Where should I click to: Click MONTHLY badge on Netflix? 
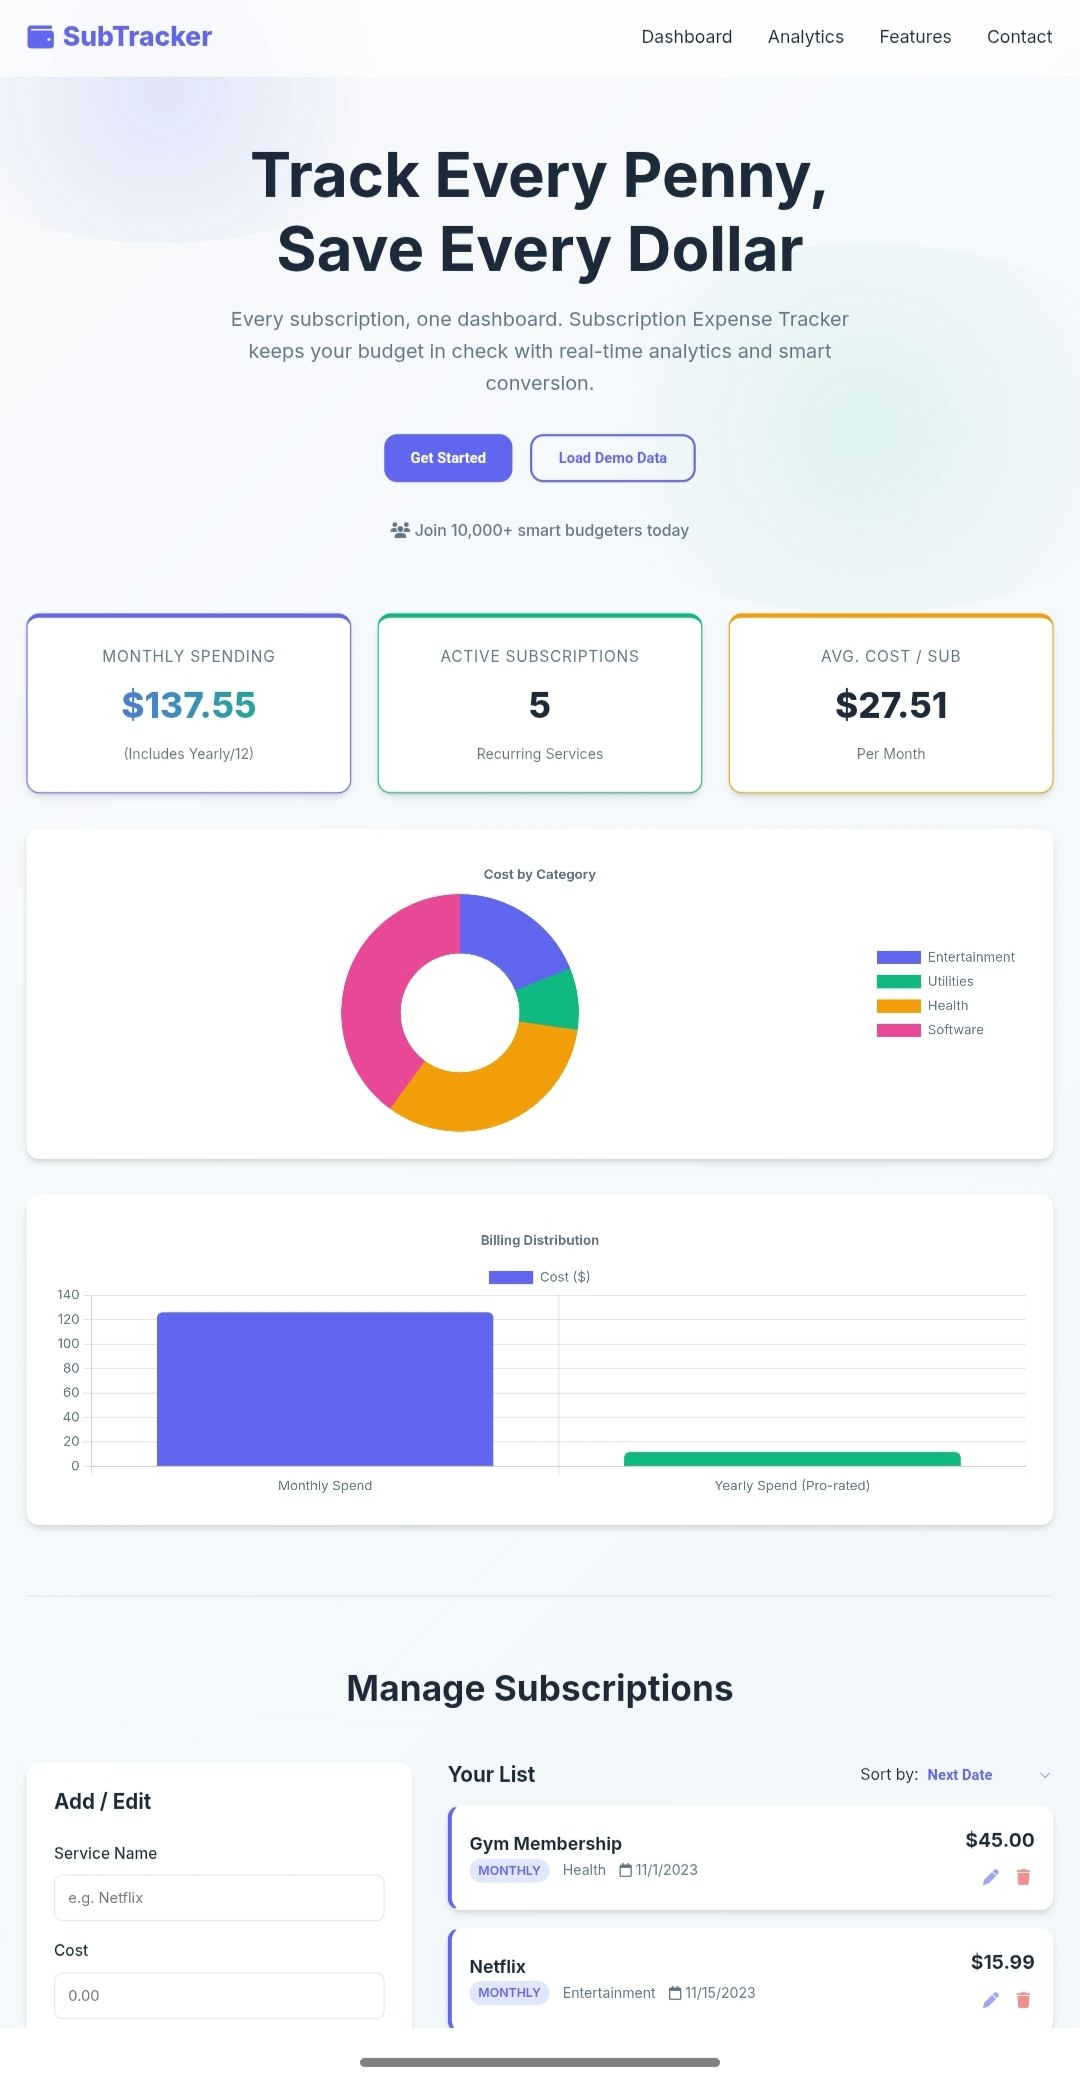click(x=509, y=1992)
